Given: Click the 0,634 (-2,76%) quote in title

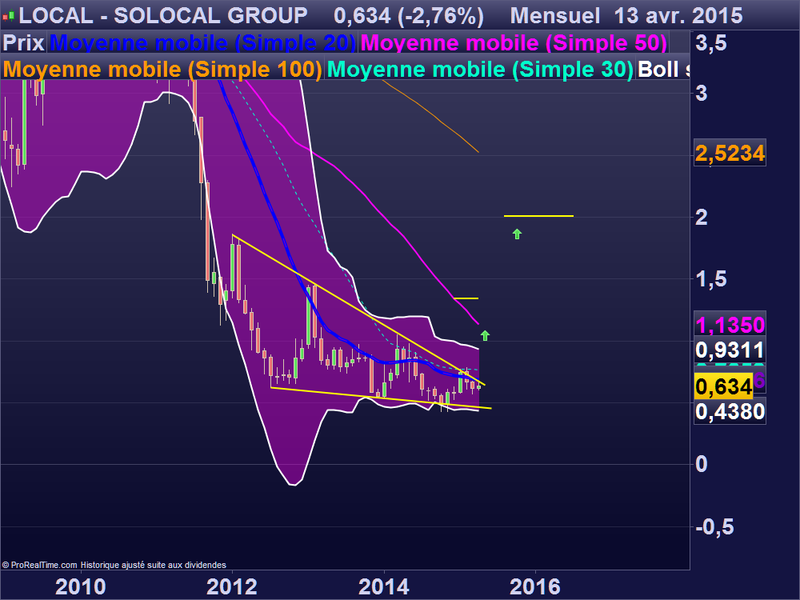Looking at the screenshot, I should [x=409, y=16].
